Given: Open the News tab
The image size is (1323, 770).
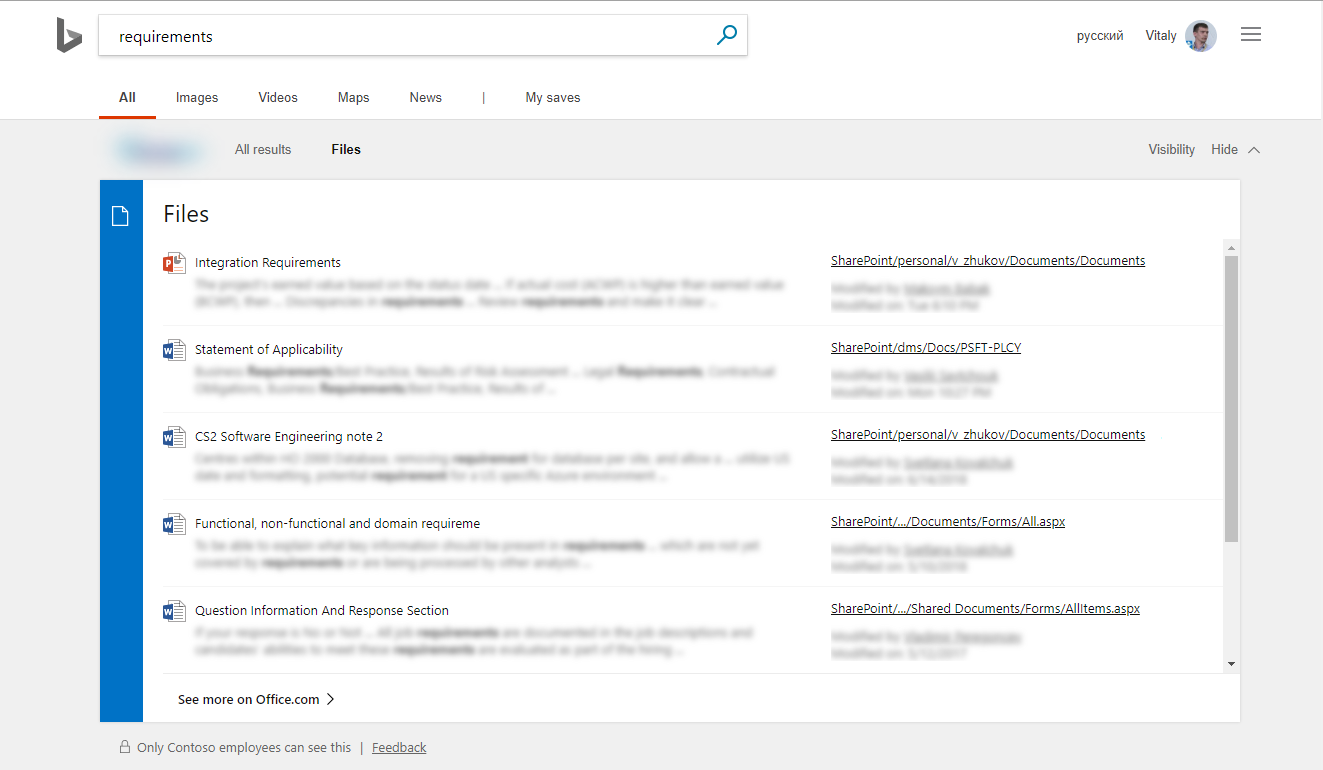Looking at the screenshot, I should (x=425, y=97).
